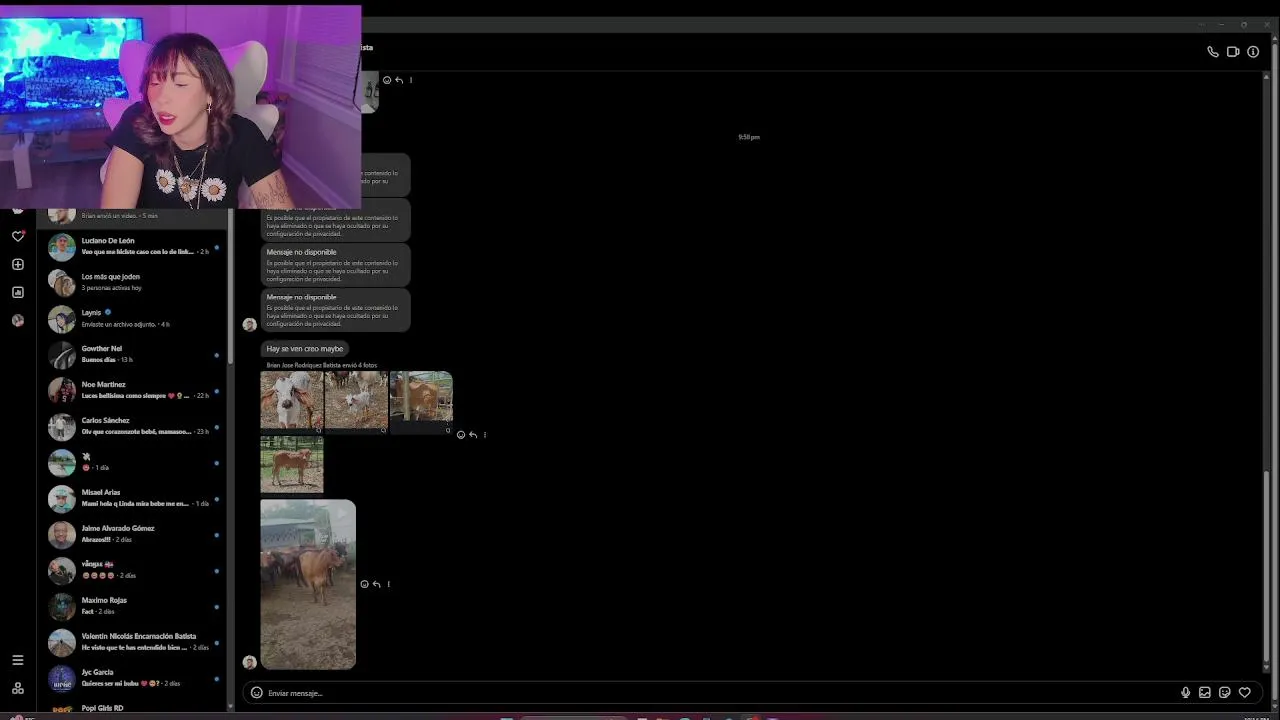
Task: Click the sender avatar beside the unavailable messages
Action: coord(250,325)
